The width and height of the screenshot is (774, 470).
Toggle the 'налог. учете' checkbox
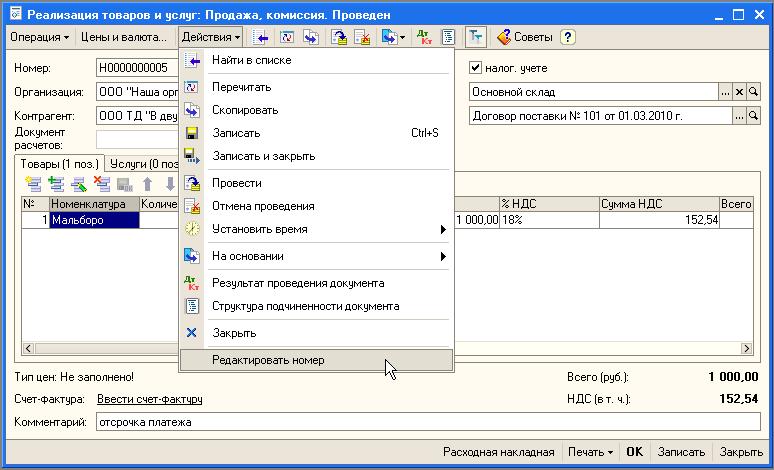pos(475,68)
